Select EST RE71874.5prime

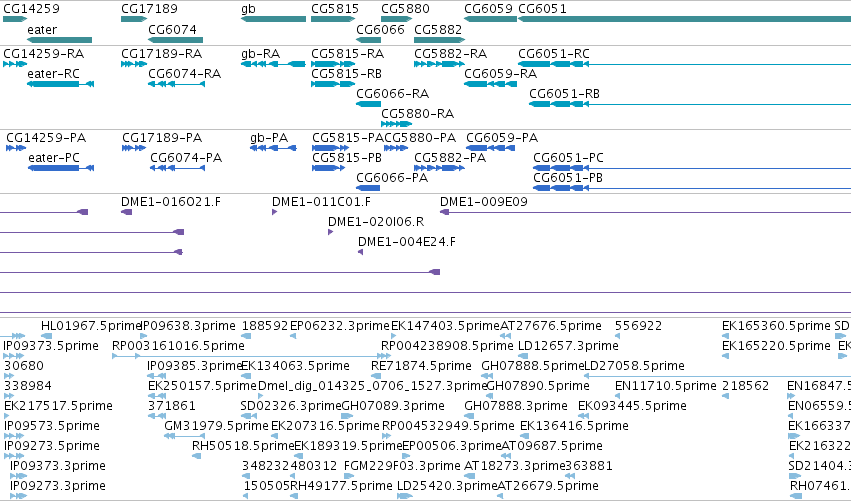[421, 366]
